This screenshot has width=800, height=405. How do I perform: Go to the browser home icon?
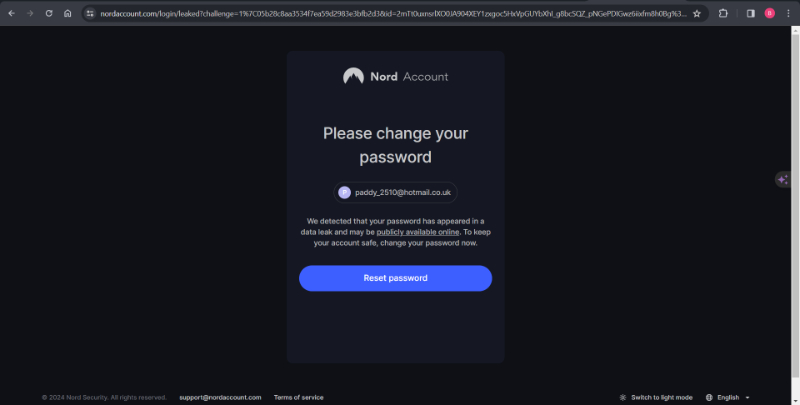[67, 13]
